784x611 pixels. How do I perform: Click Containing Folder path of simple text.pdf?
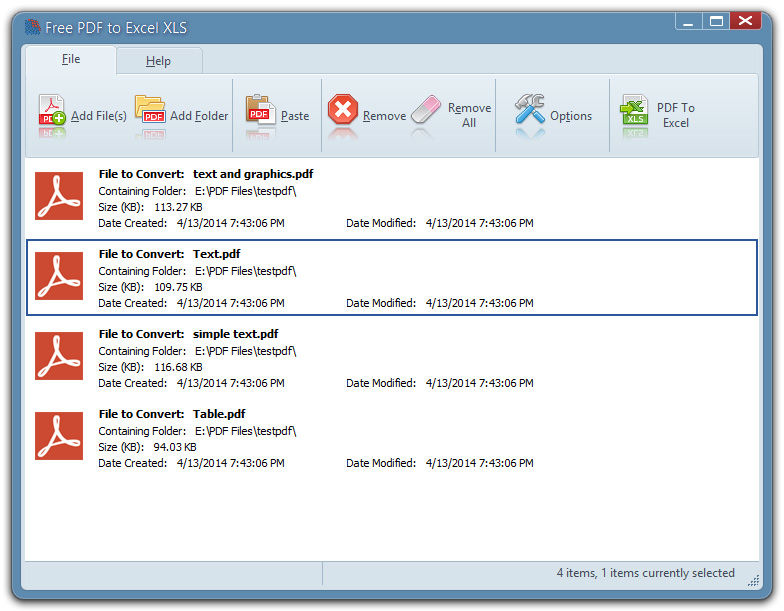246,351
